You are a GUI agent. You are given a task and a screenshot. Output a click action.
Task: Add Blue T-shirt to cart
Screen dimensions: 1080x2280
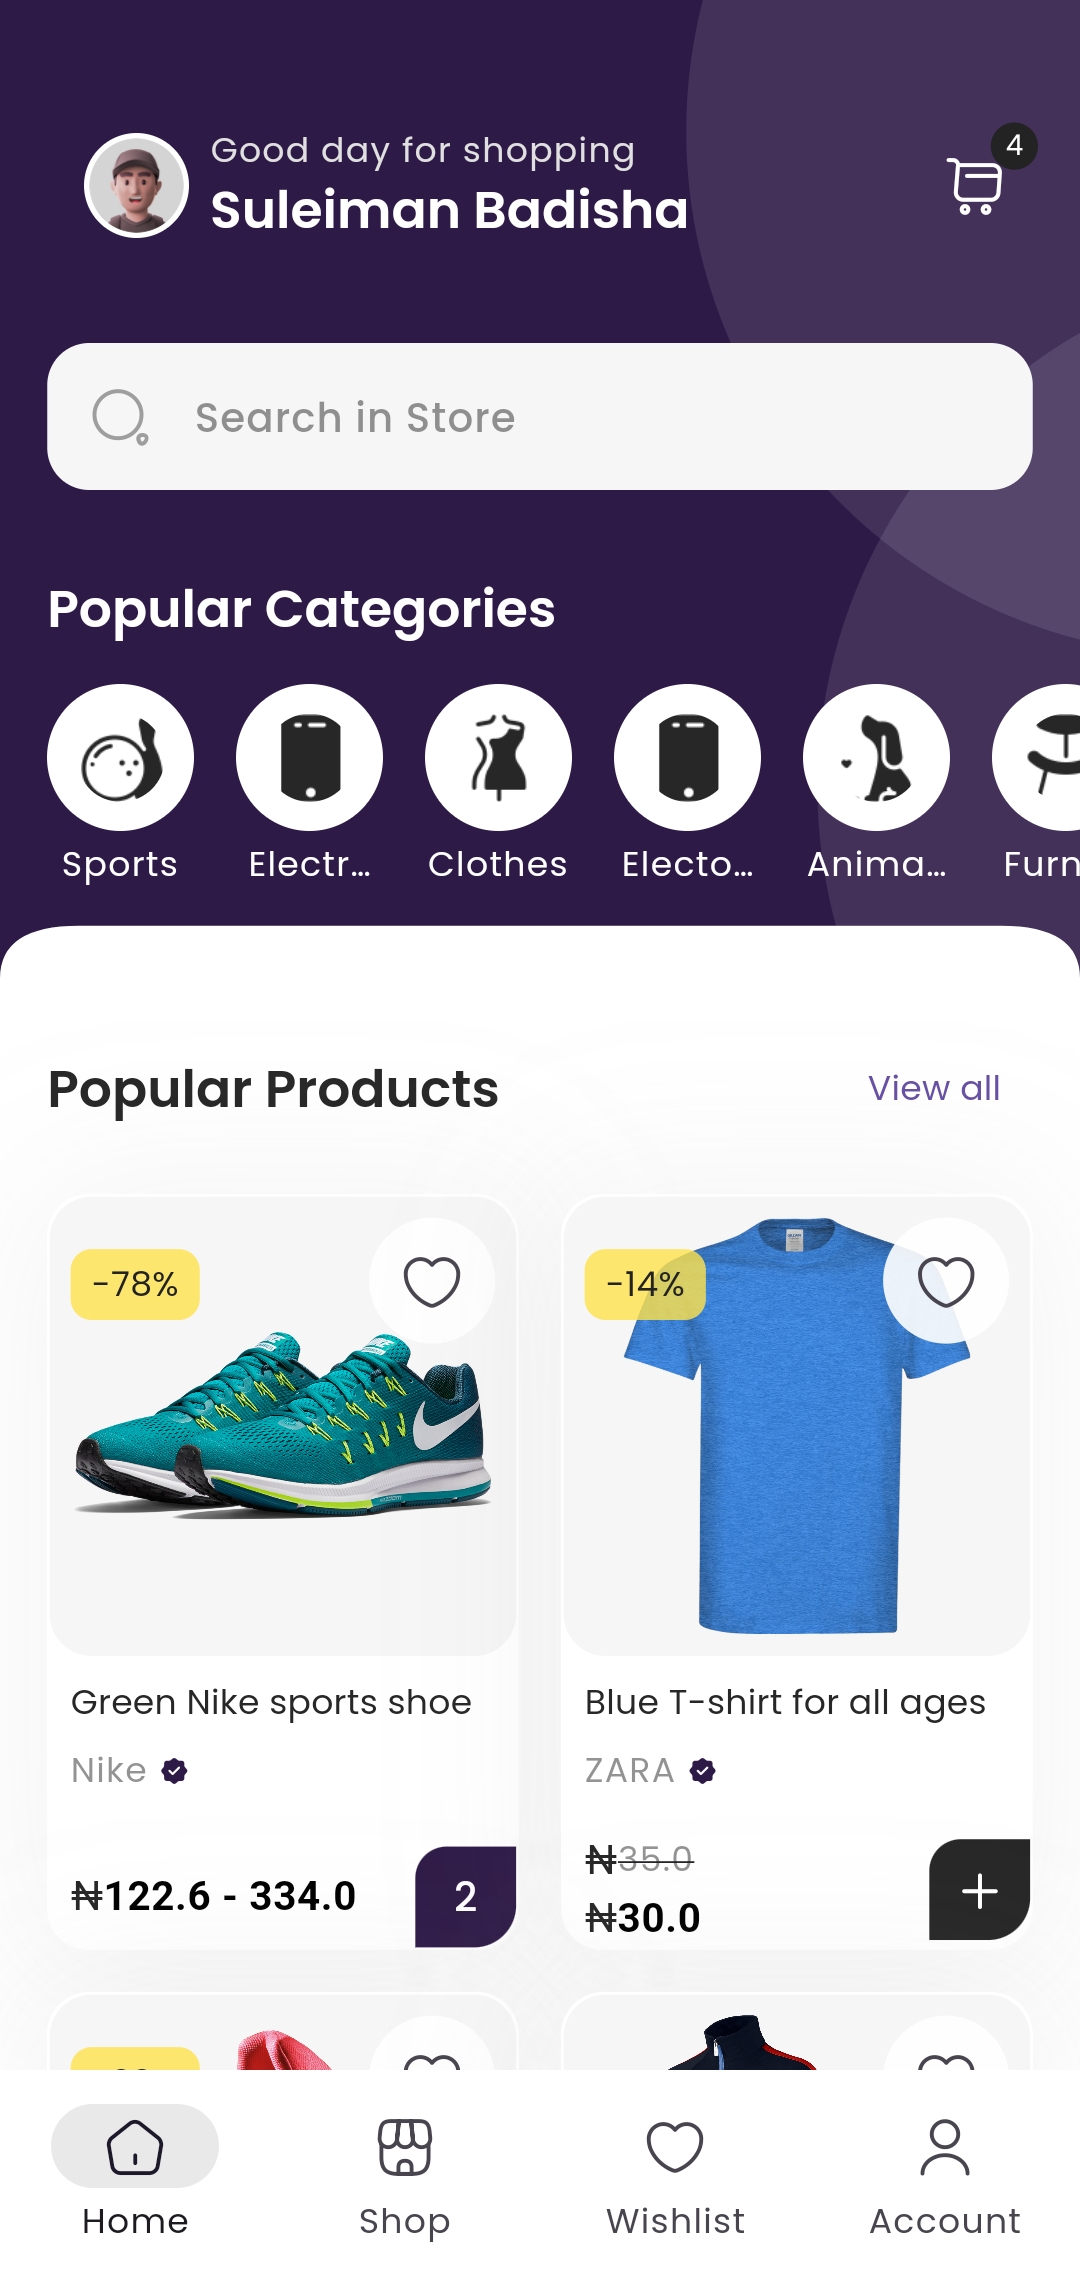(979, 1890)
